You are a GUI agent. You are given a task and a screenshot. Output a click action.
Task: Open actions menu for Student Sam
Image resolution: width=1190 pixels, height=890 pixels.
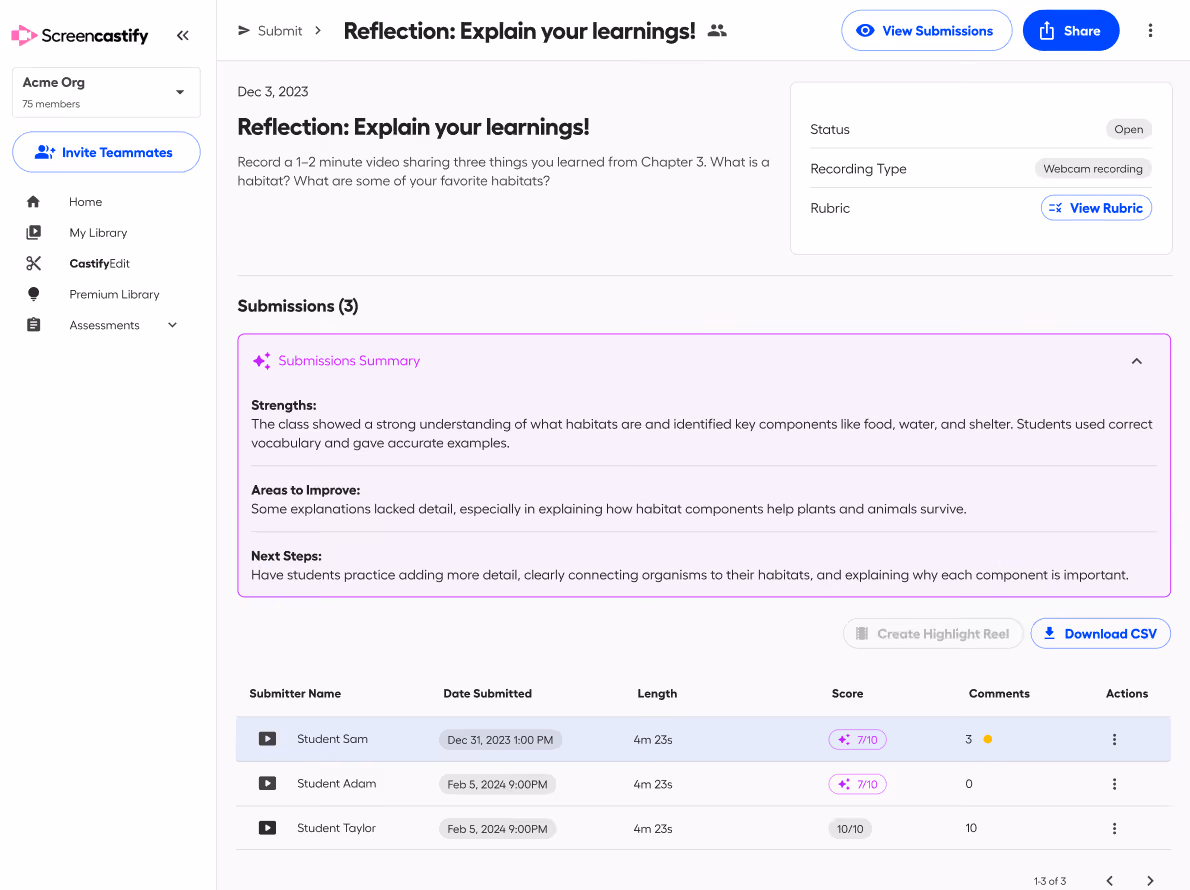click(x=1114, y=740)
